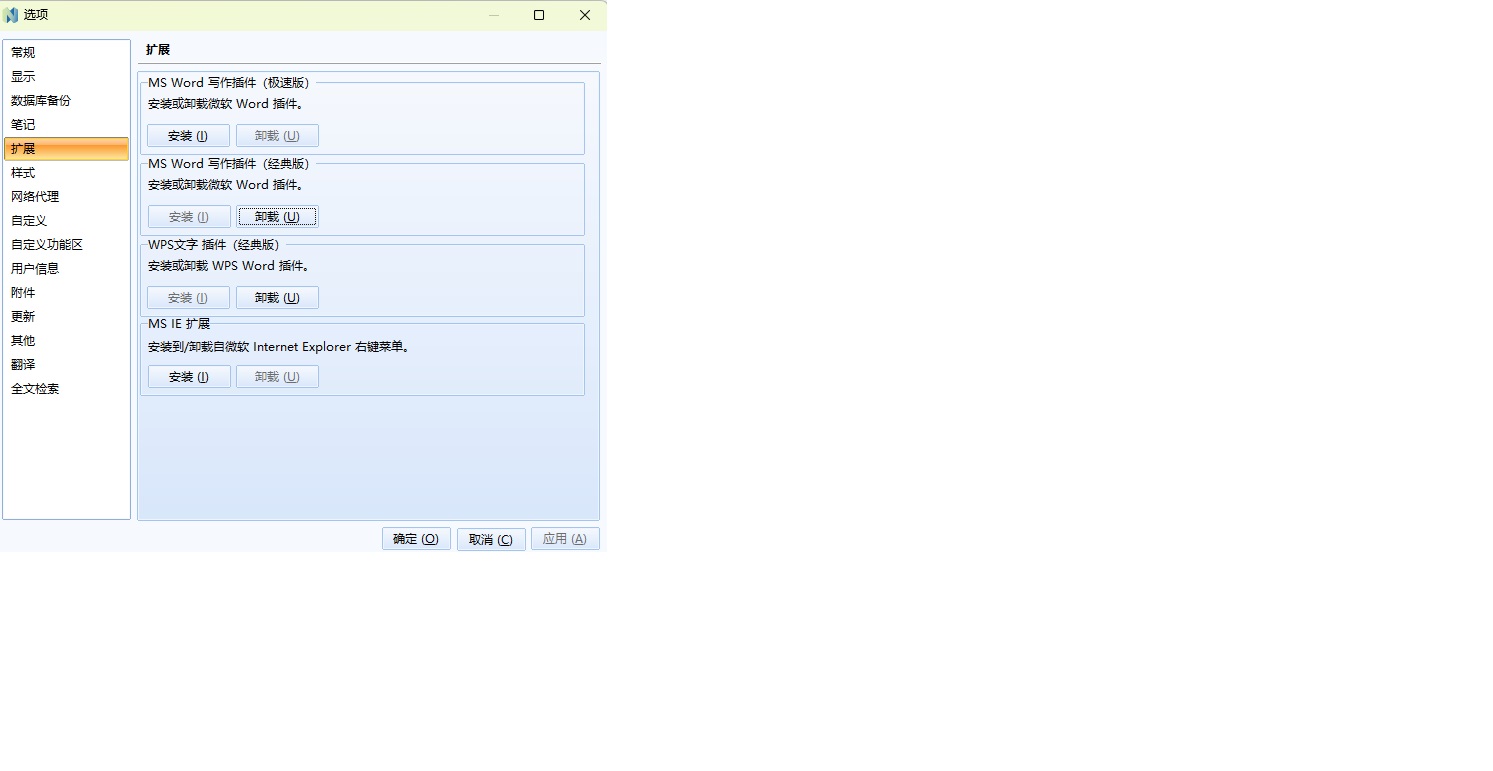This screenshot has width=1493, height=771.
Task: Select 显示 in the sidebar
Action: [x=66, y=77]
